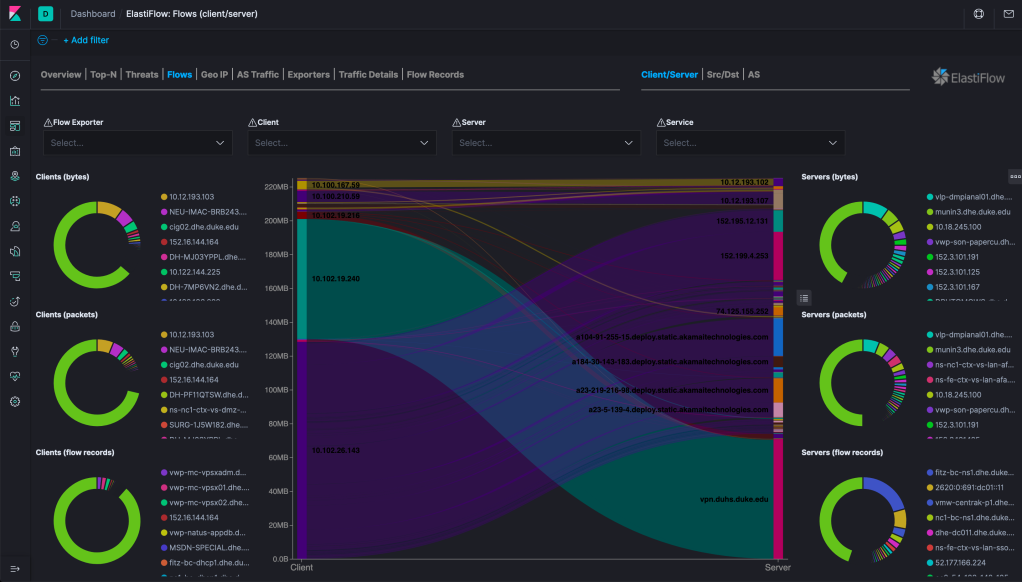Open the Flow Exporter select dropdown

(x=138, y=143)
